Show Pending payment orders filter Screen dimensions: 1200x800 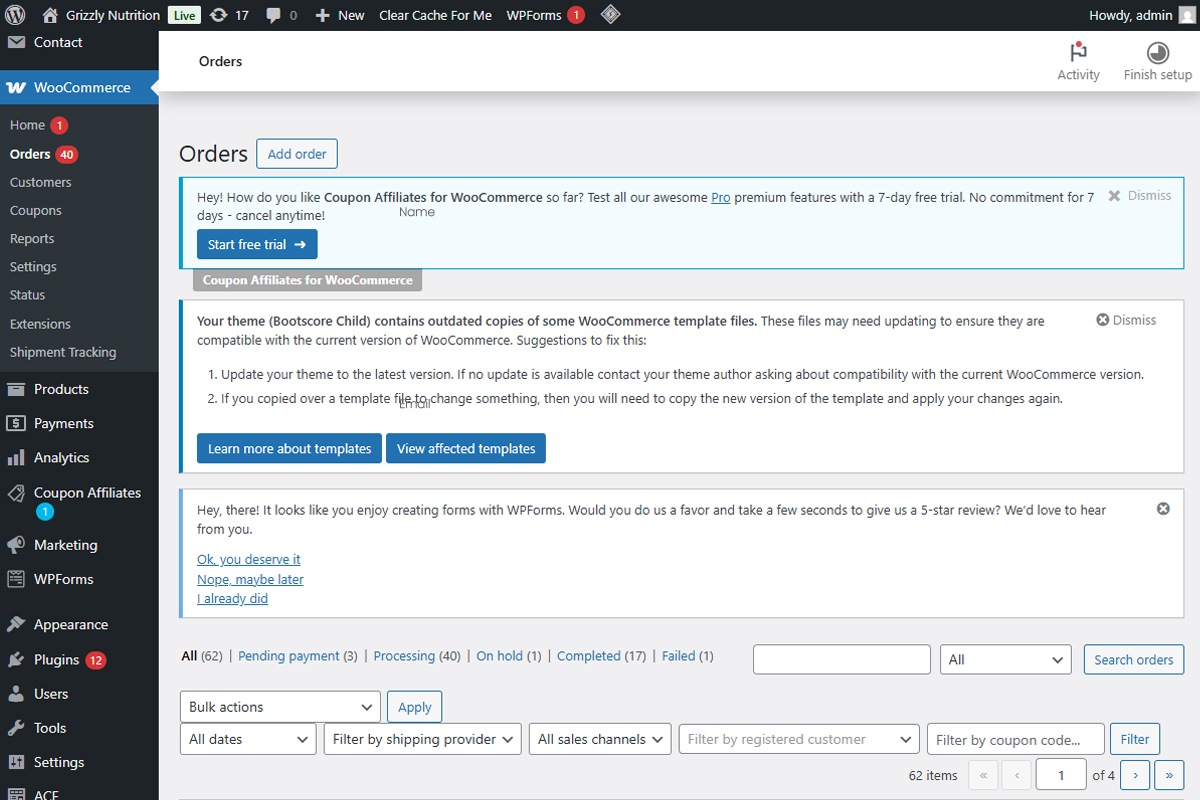298,656
